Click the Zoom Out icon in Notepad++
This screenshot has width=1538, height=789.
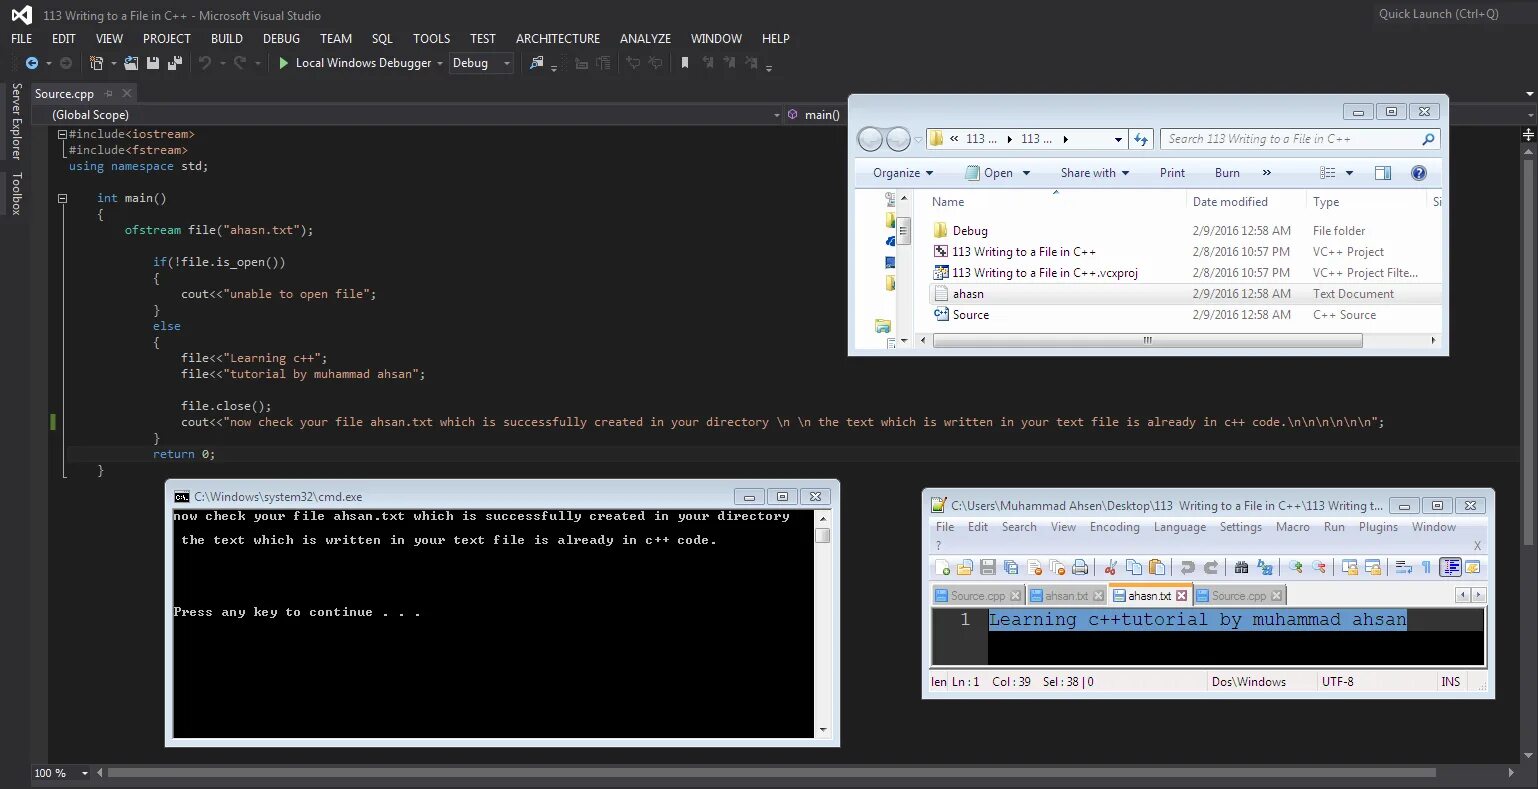(x=1319, y=568)
